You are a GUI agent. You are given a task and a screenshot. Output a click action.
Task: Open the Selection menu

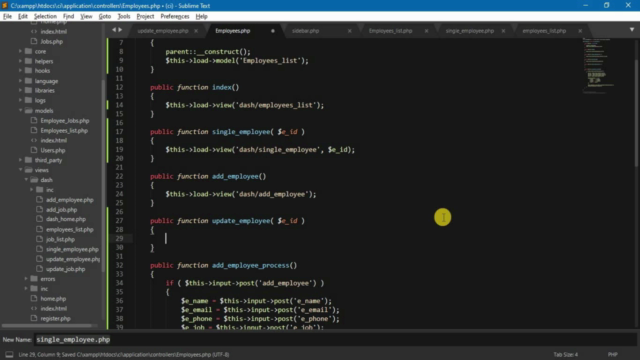[45, 16]
